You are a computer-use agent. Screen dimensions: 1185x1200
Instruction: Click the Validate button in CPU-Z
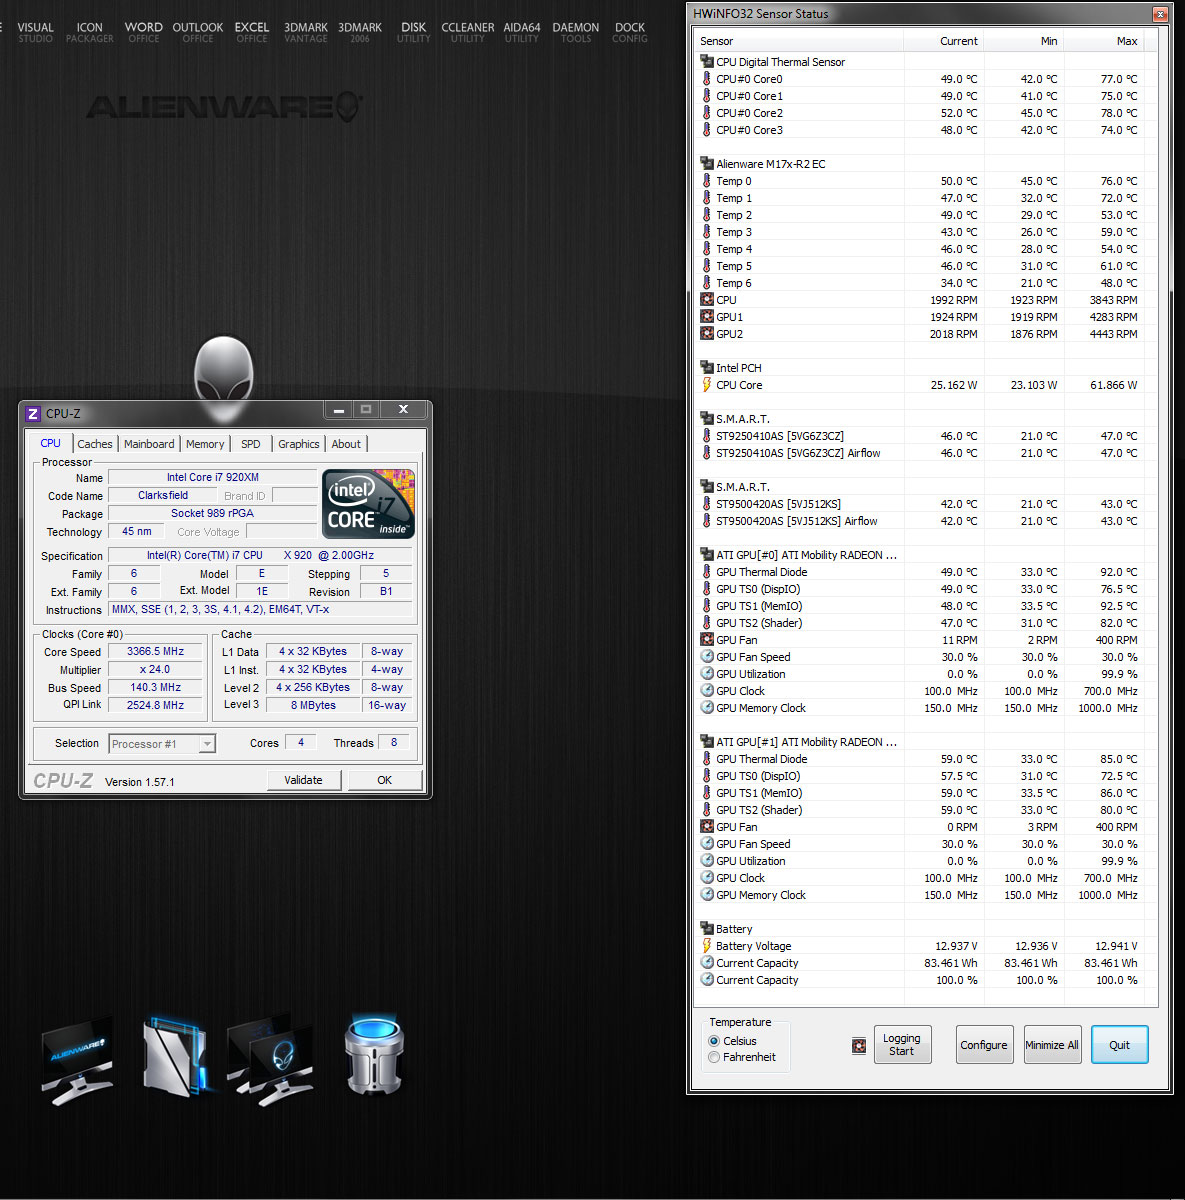pyautogui.click(x=303, y=780)
